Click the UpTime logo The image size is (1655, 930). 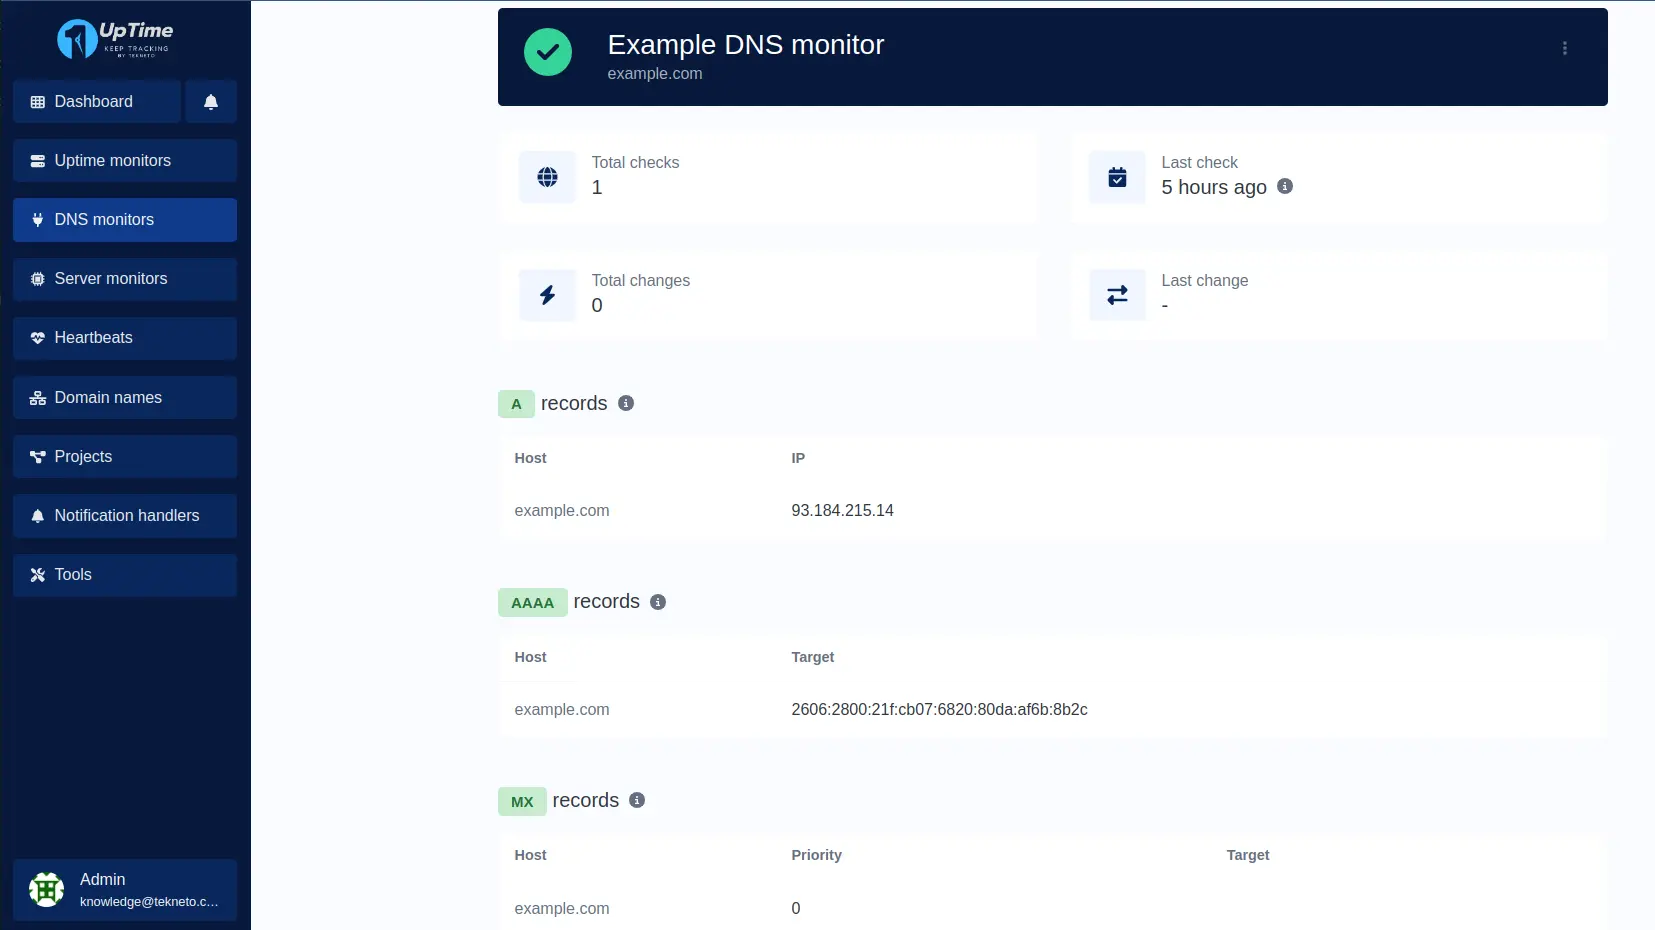click(x=113, y=39)
